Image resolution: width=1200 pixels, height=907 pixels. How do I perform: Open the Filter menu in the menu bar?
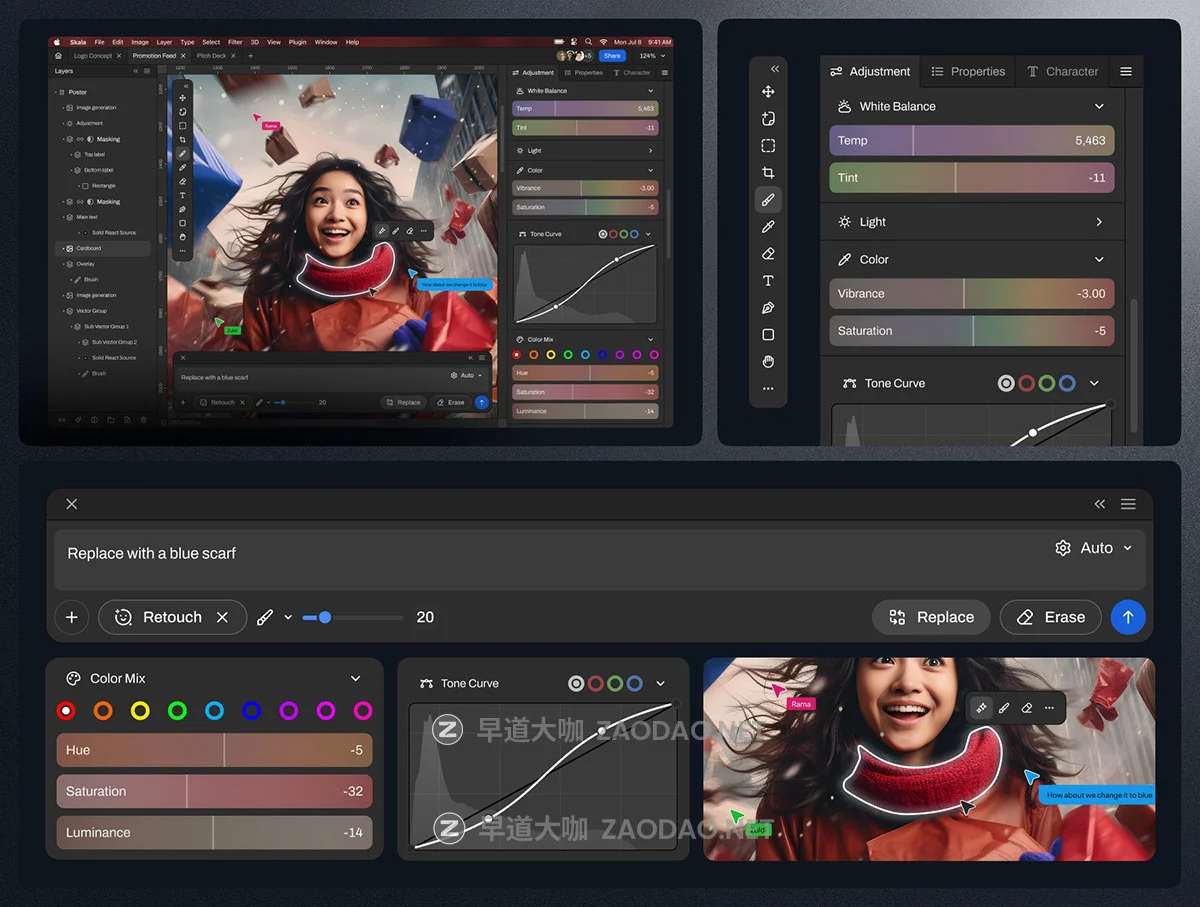(x=235, y=42)
